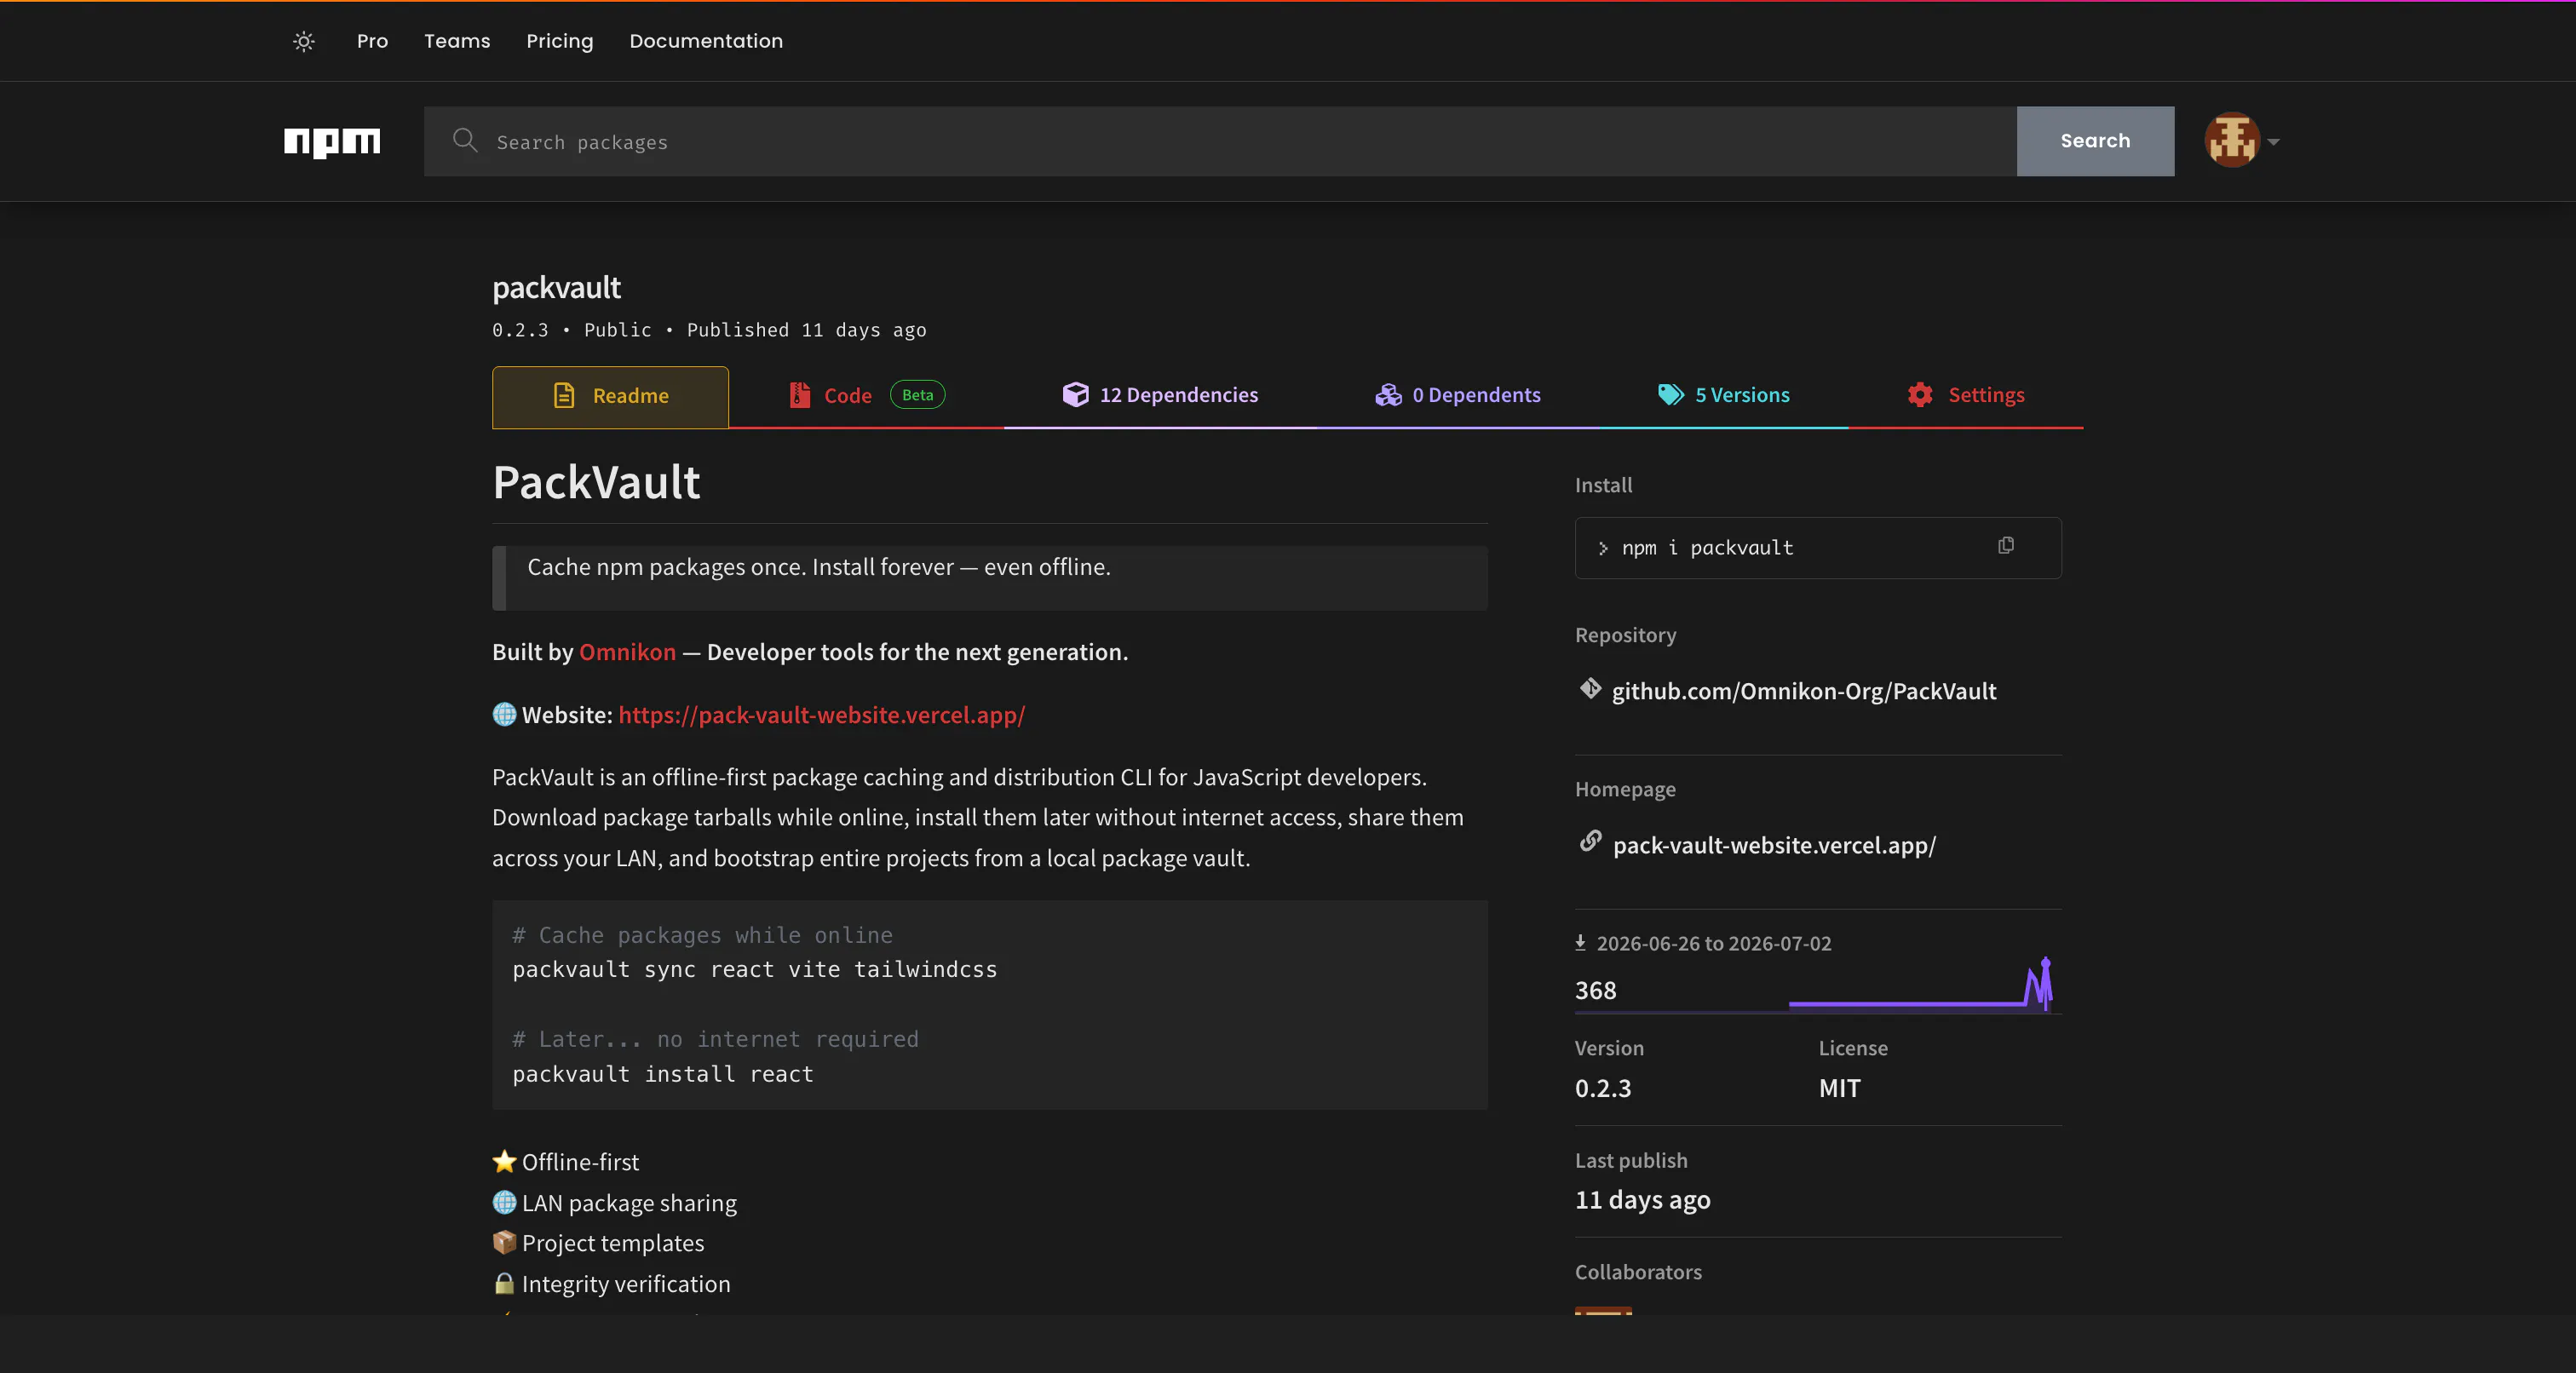Click the Versions tag icon
Viewport: 2576px width, 1373px height.
1671,395
